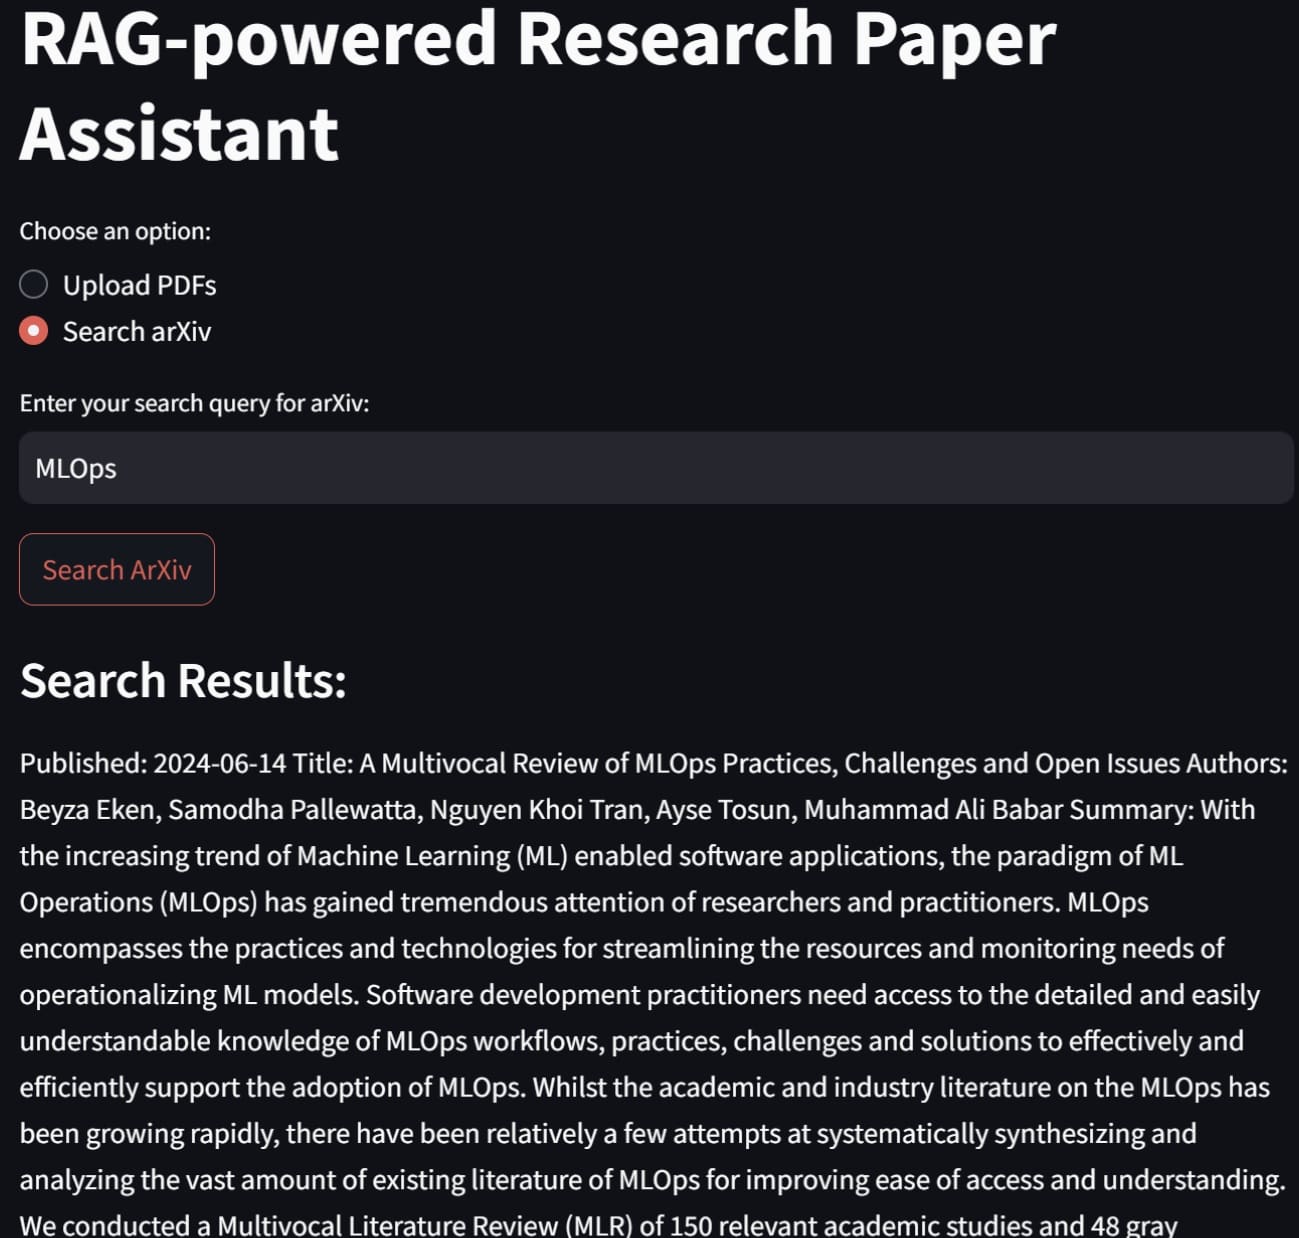Click the paper title 'A Multivocal Review of MLOps Practices'
This screenshot has height=1238, width=1299.
(597, 763)
